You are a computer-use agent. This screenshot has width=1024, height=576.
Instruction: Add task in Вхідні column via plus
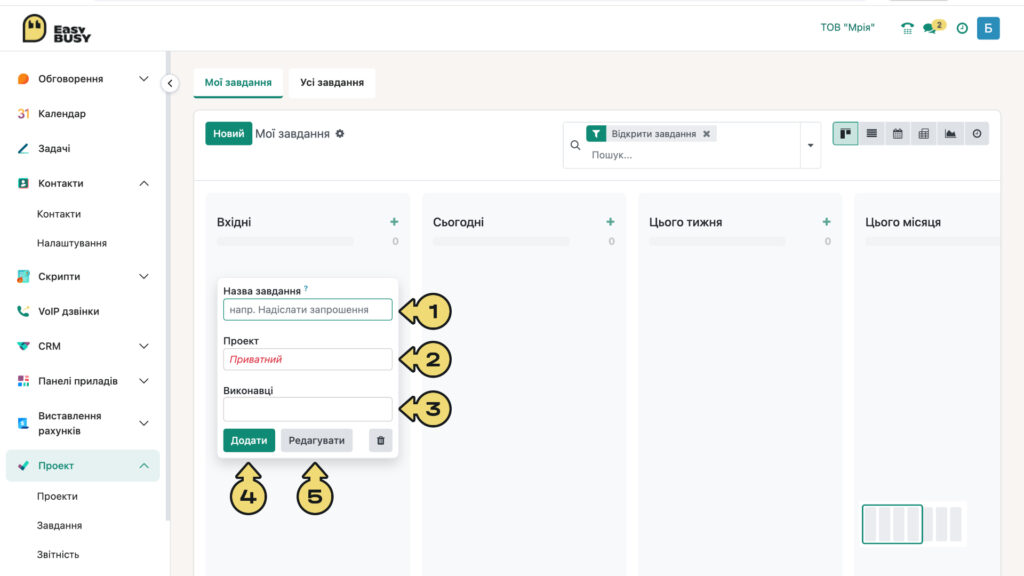tap(394, 222)
